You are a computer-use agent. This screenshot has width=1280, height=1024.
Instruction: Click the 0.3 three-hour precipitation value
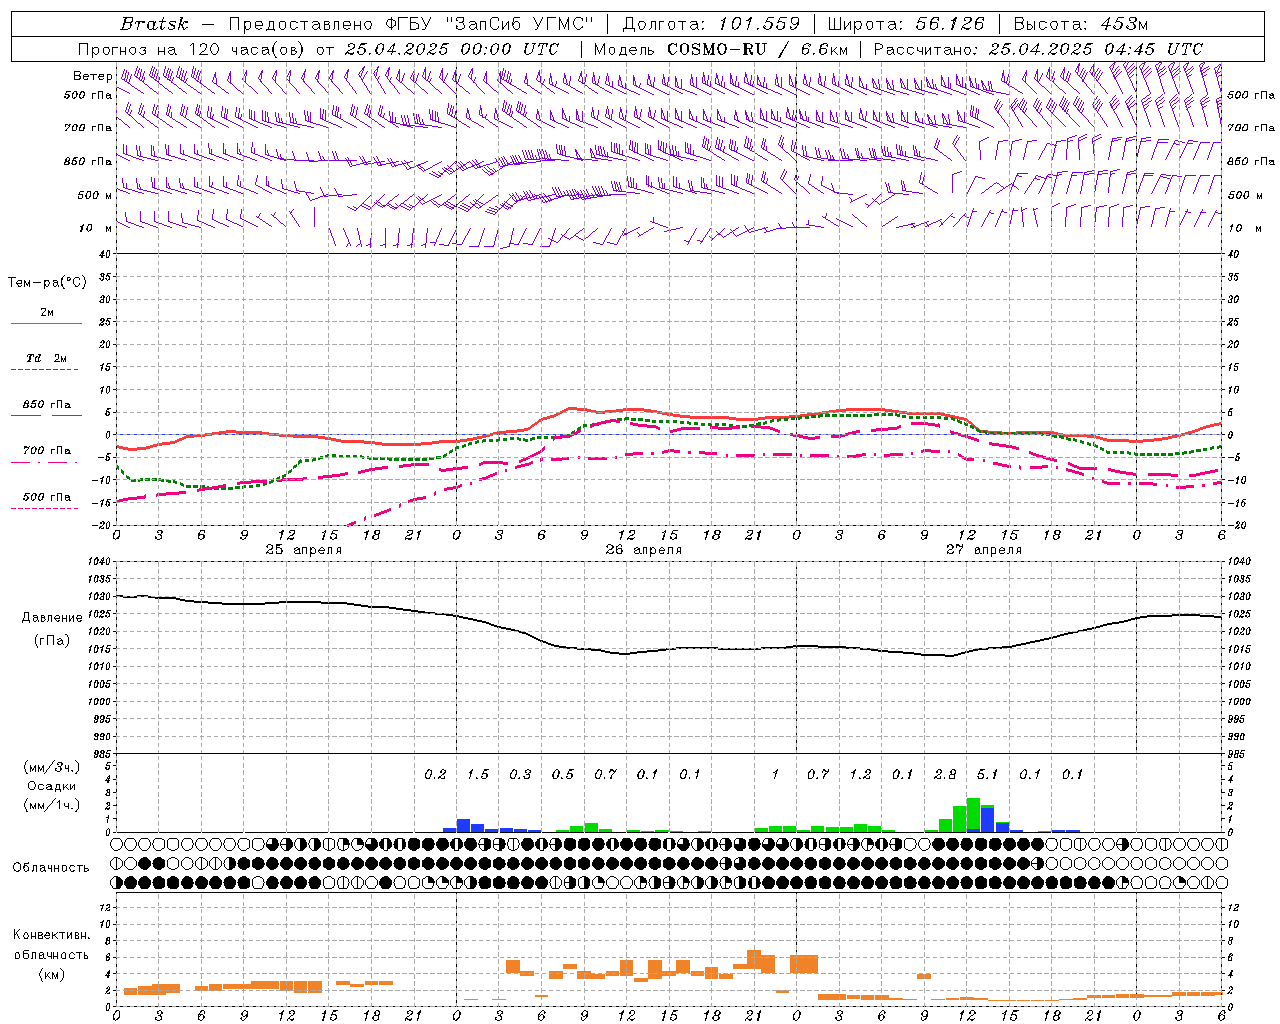[520, 775]
